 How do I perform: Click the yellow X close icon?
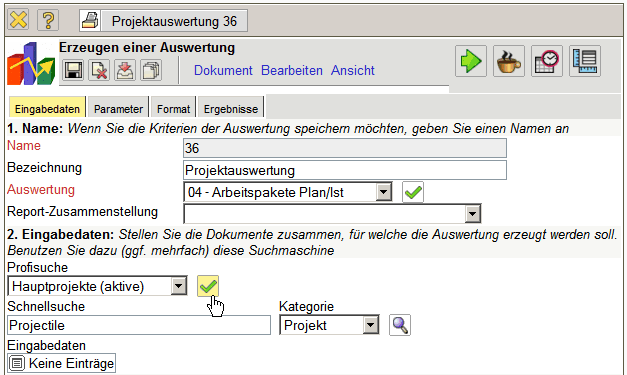point(18,20)
